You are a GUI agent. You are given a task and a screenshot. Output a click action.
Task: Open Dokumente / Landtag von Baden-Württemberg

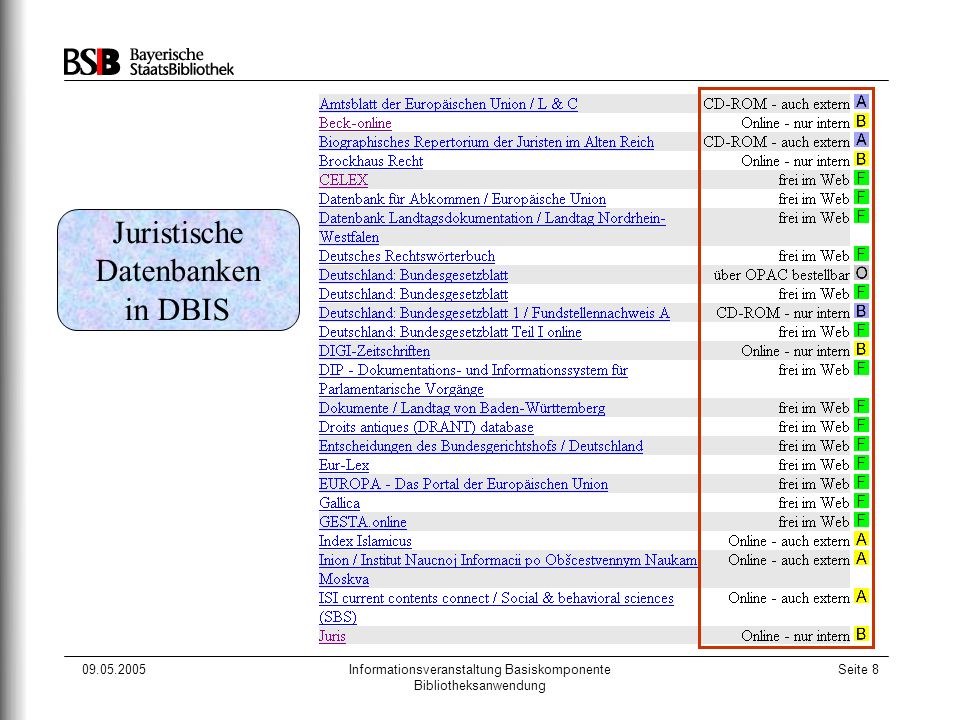[x=462, y=408]
